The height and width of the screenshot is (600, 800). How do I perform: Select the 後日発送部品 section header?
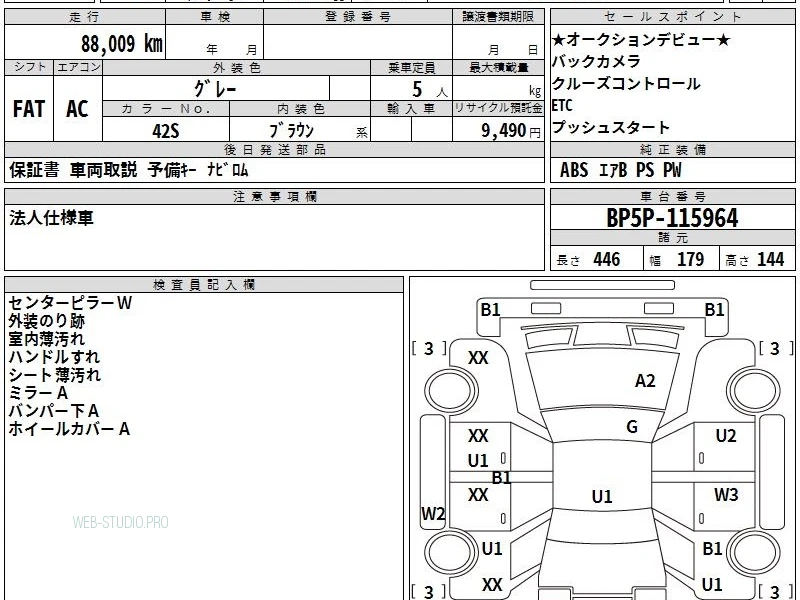[274, 149]
